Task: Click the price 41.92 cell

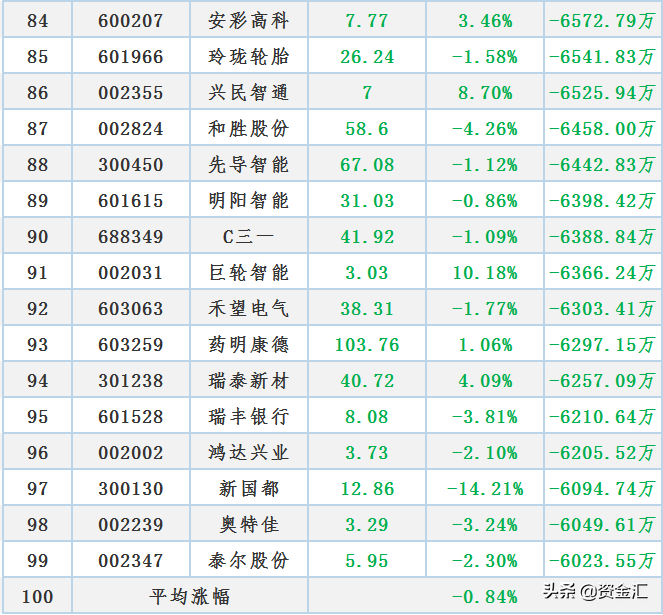Action: click(367, 236)
